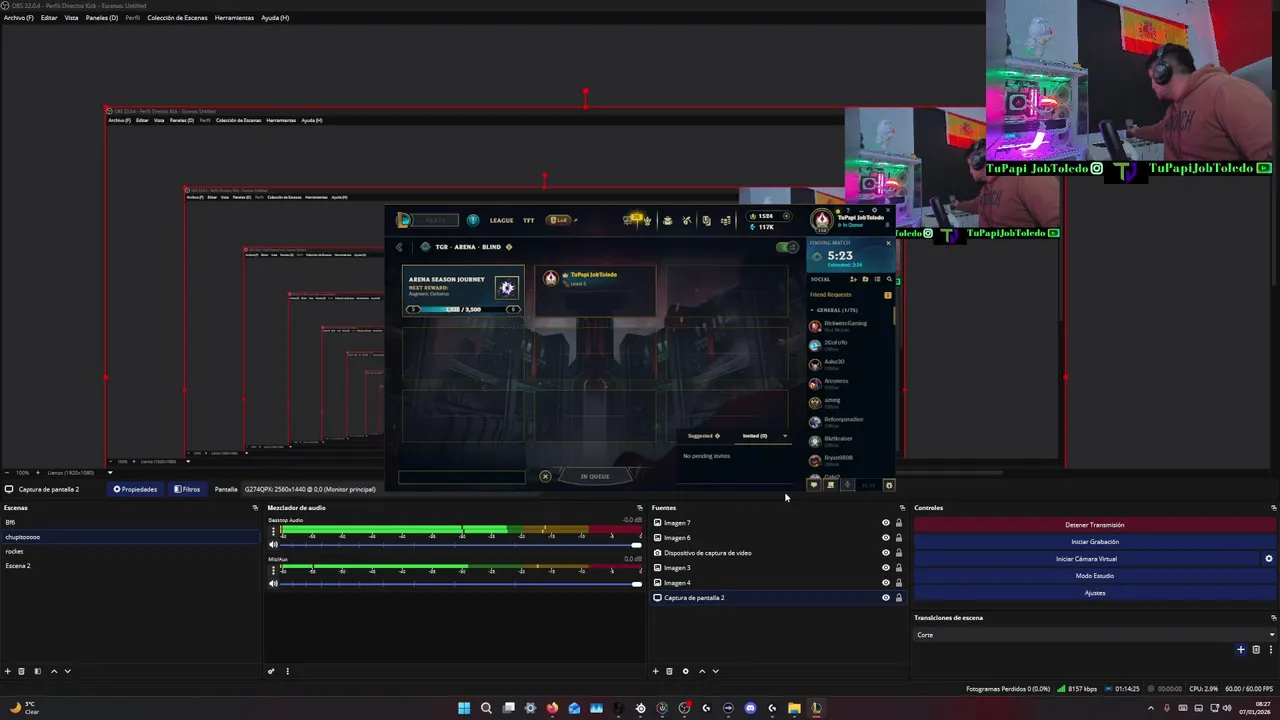The width and height of the screenshot is (1280, 720).
Task: Open advanced audio properties gear icon
Action: click(271, 671)
